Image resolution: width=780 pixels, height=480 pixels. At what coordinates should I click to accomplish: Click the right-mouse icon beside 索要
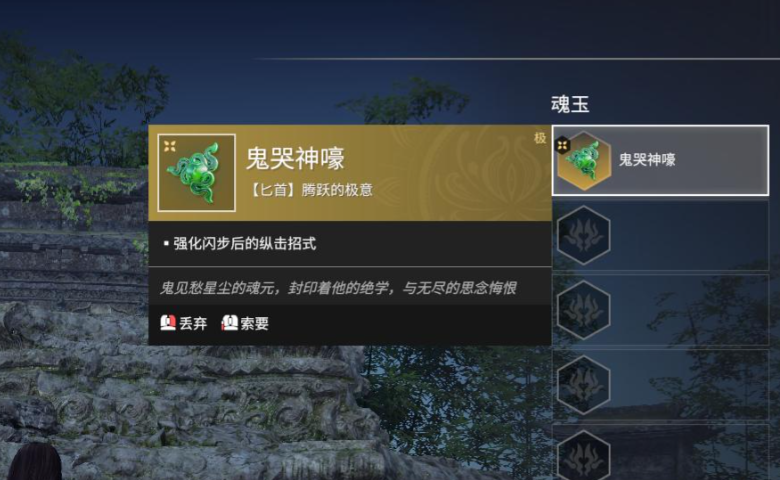pos(229,323)
